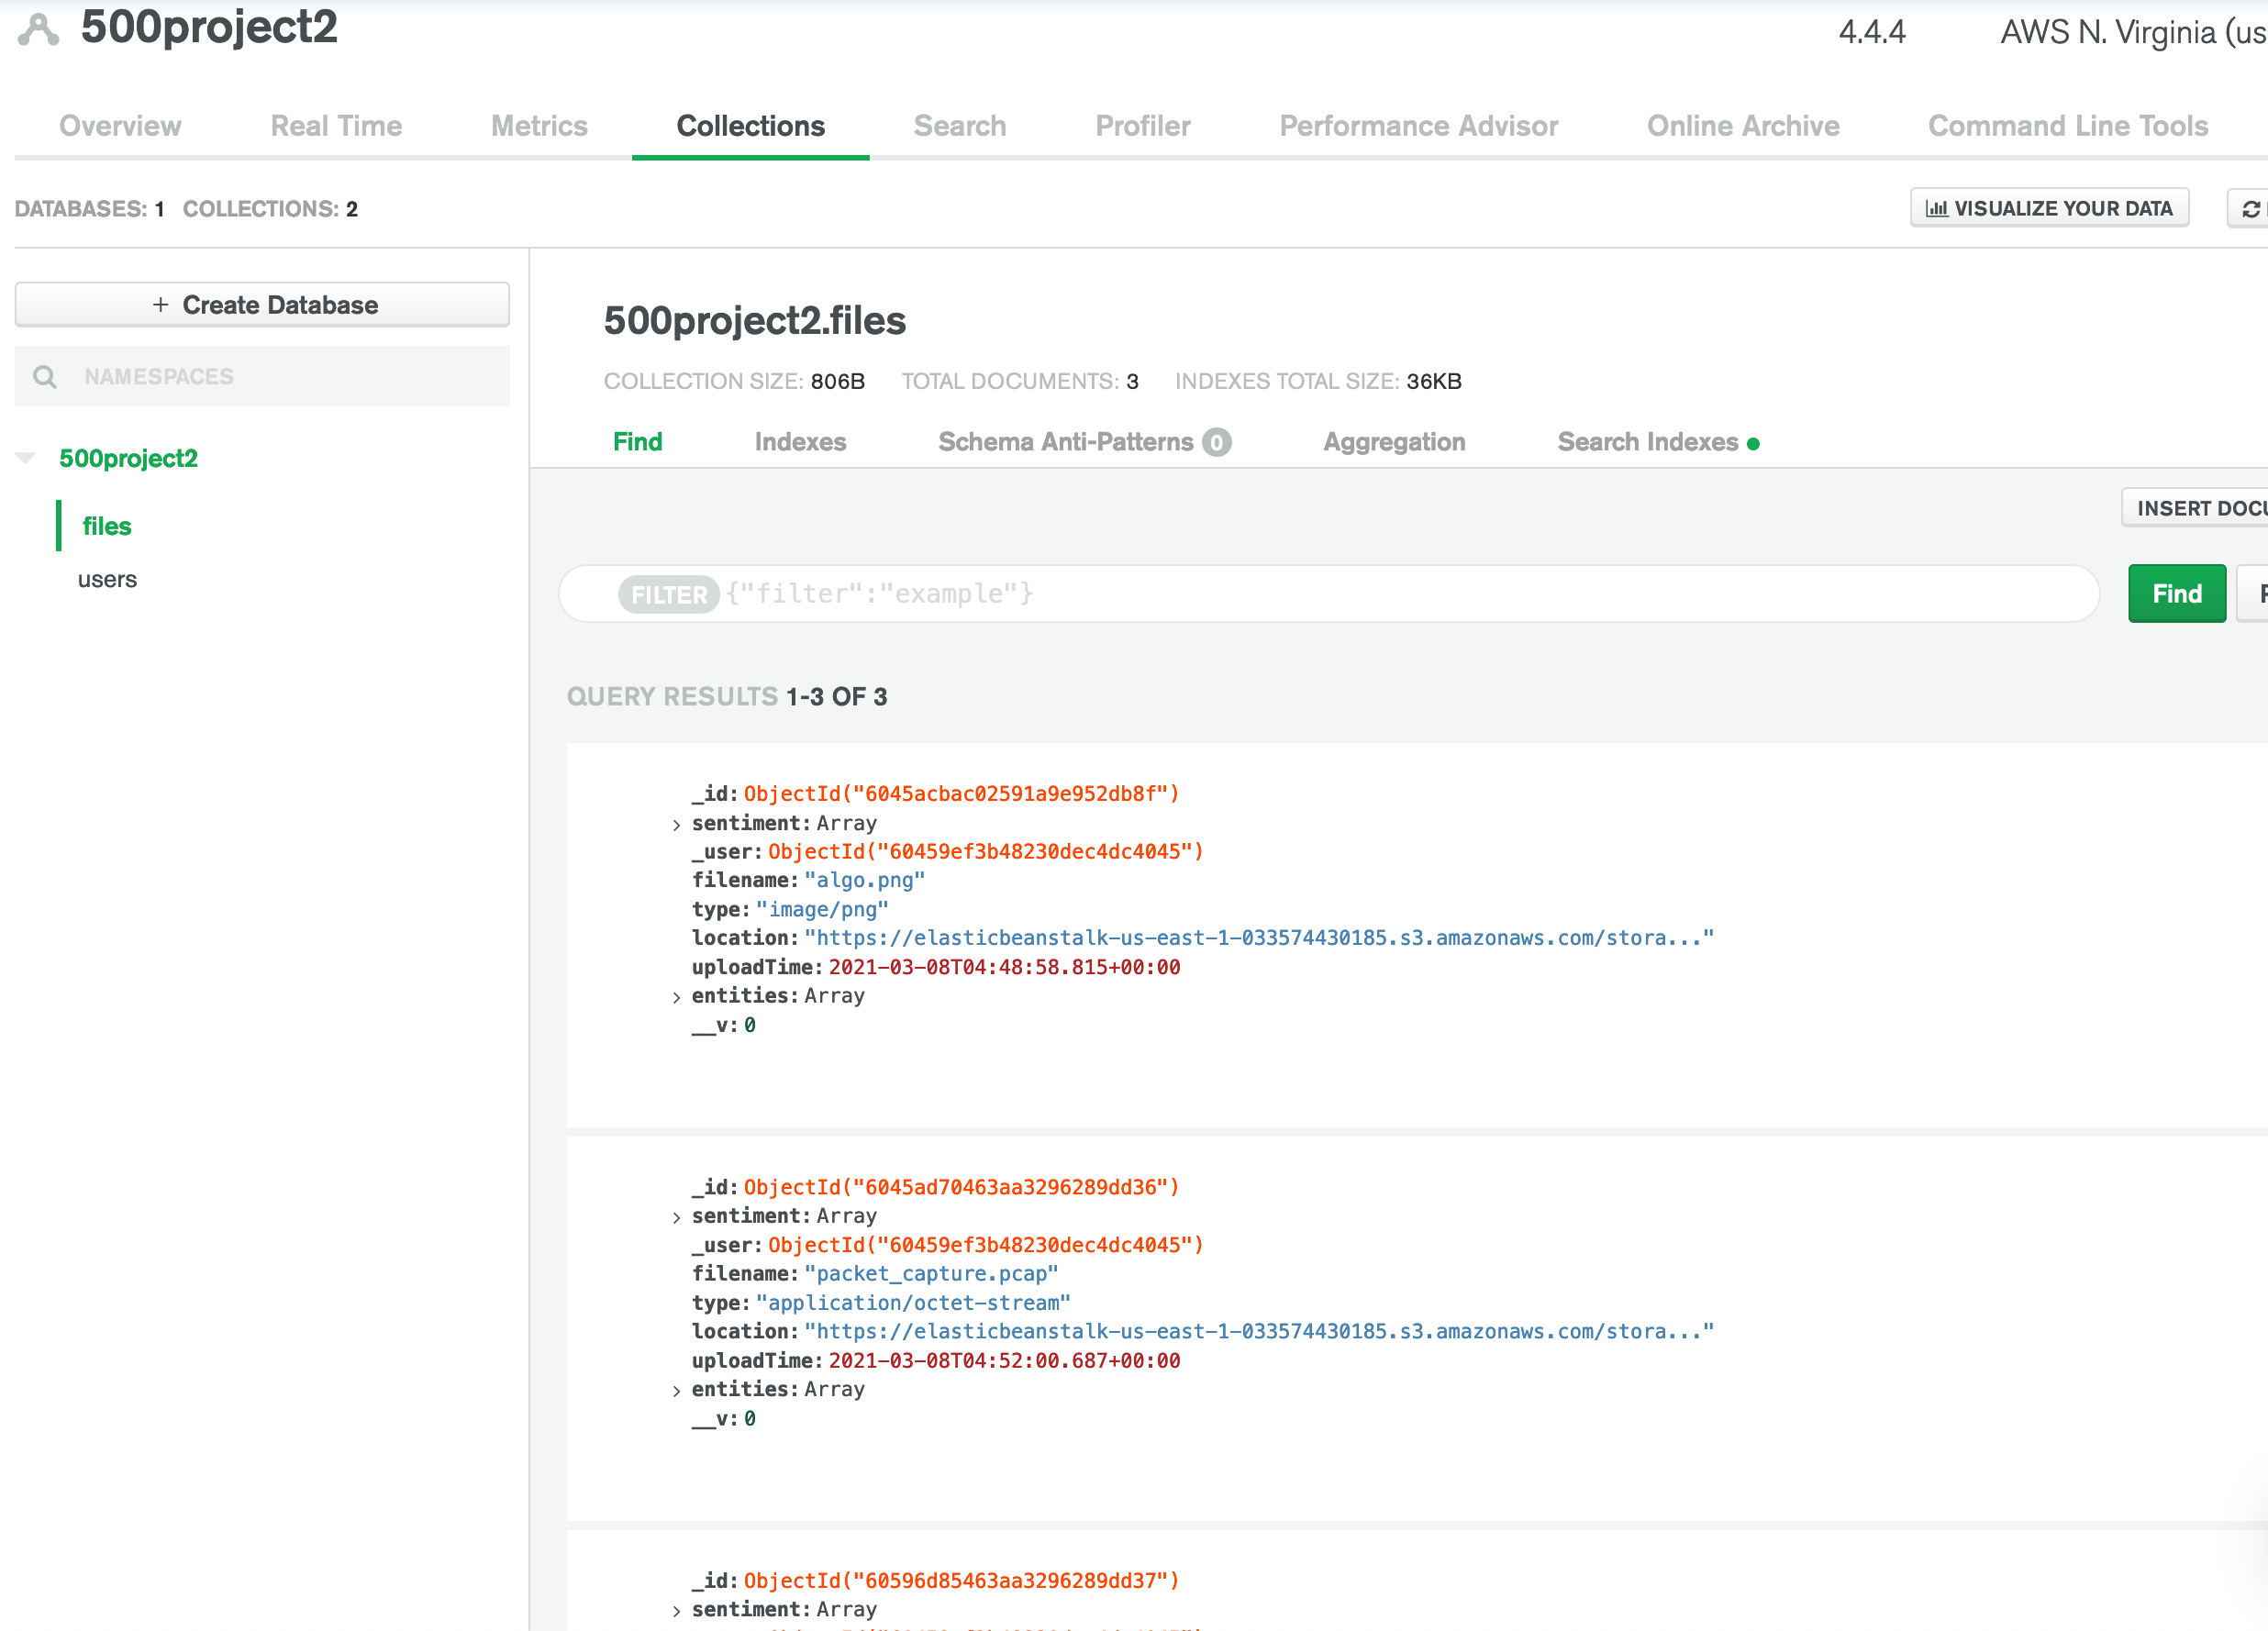Click the cluster icon beside 500project2 title
The height and width of the screenshot is (1631, 2268).
[x=38, y=29]
